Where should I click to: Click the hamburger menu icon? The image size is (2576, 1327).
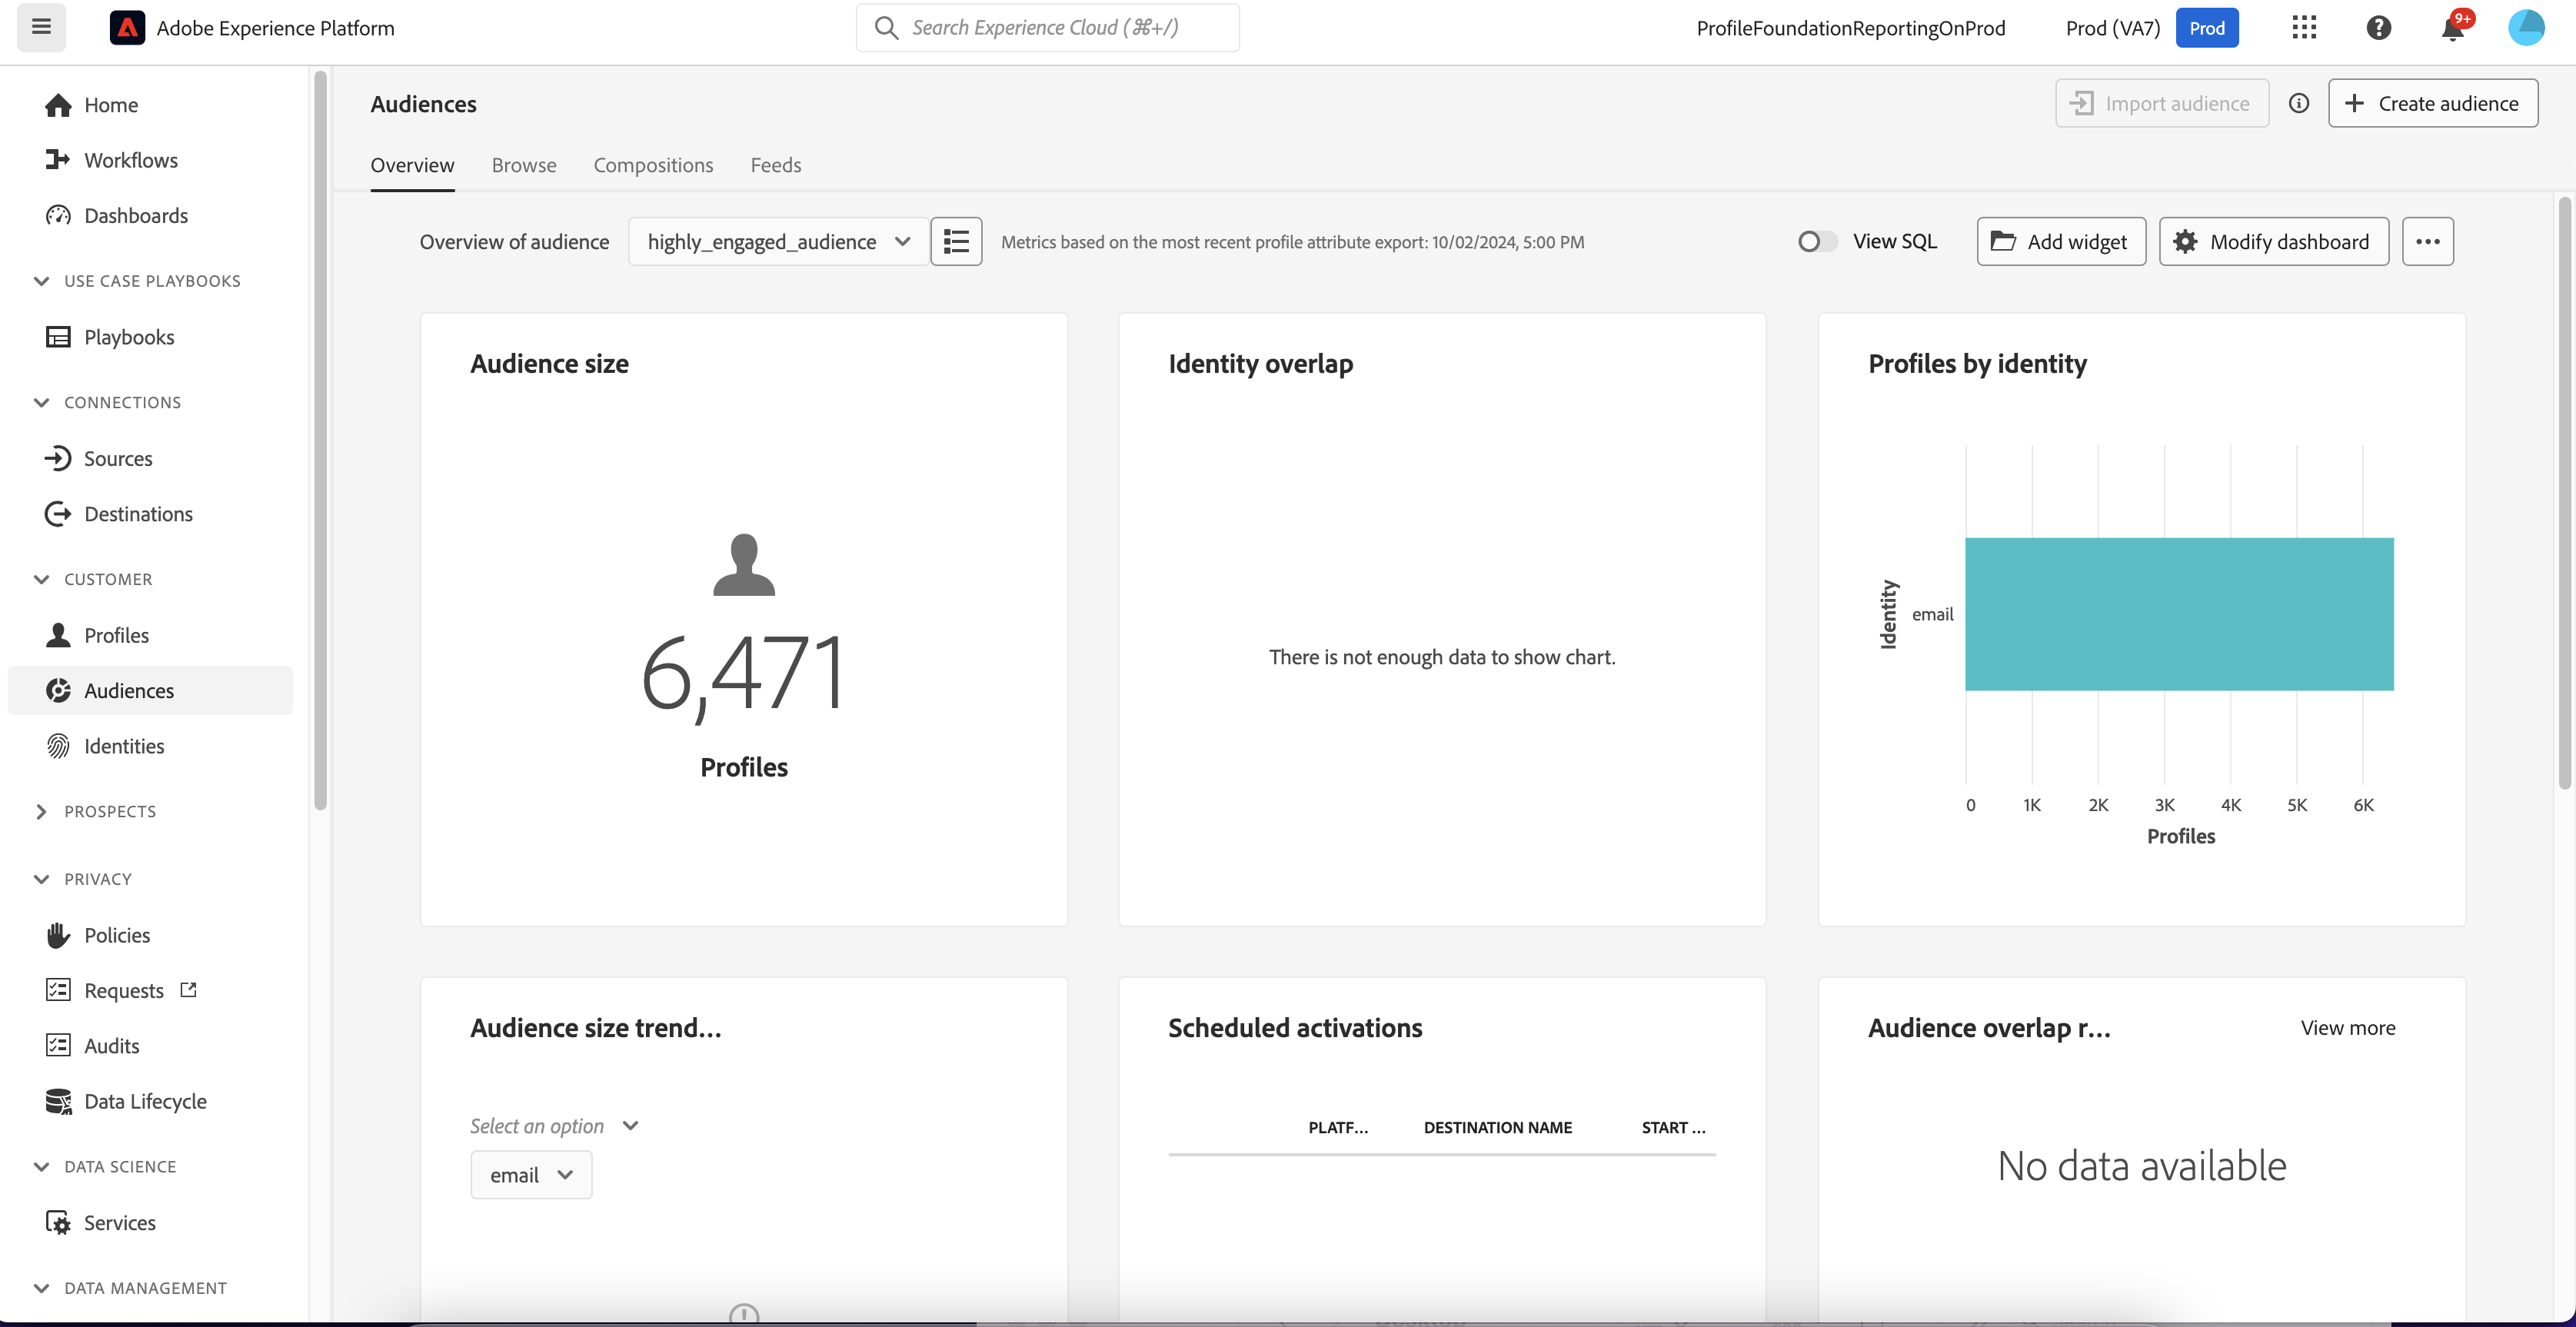(41, 27)
